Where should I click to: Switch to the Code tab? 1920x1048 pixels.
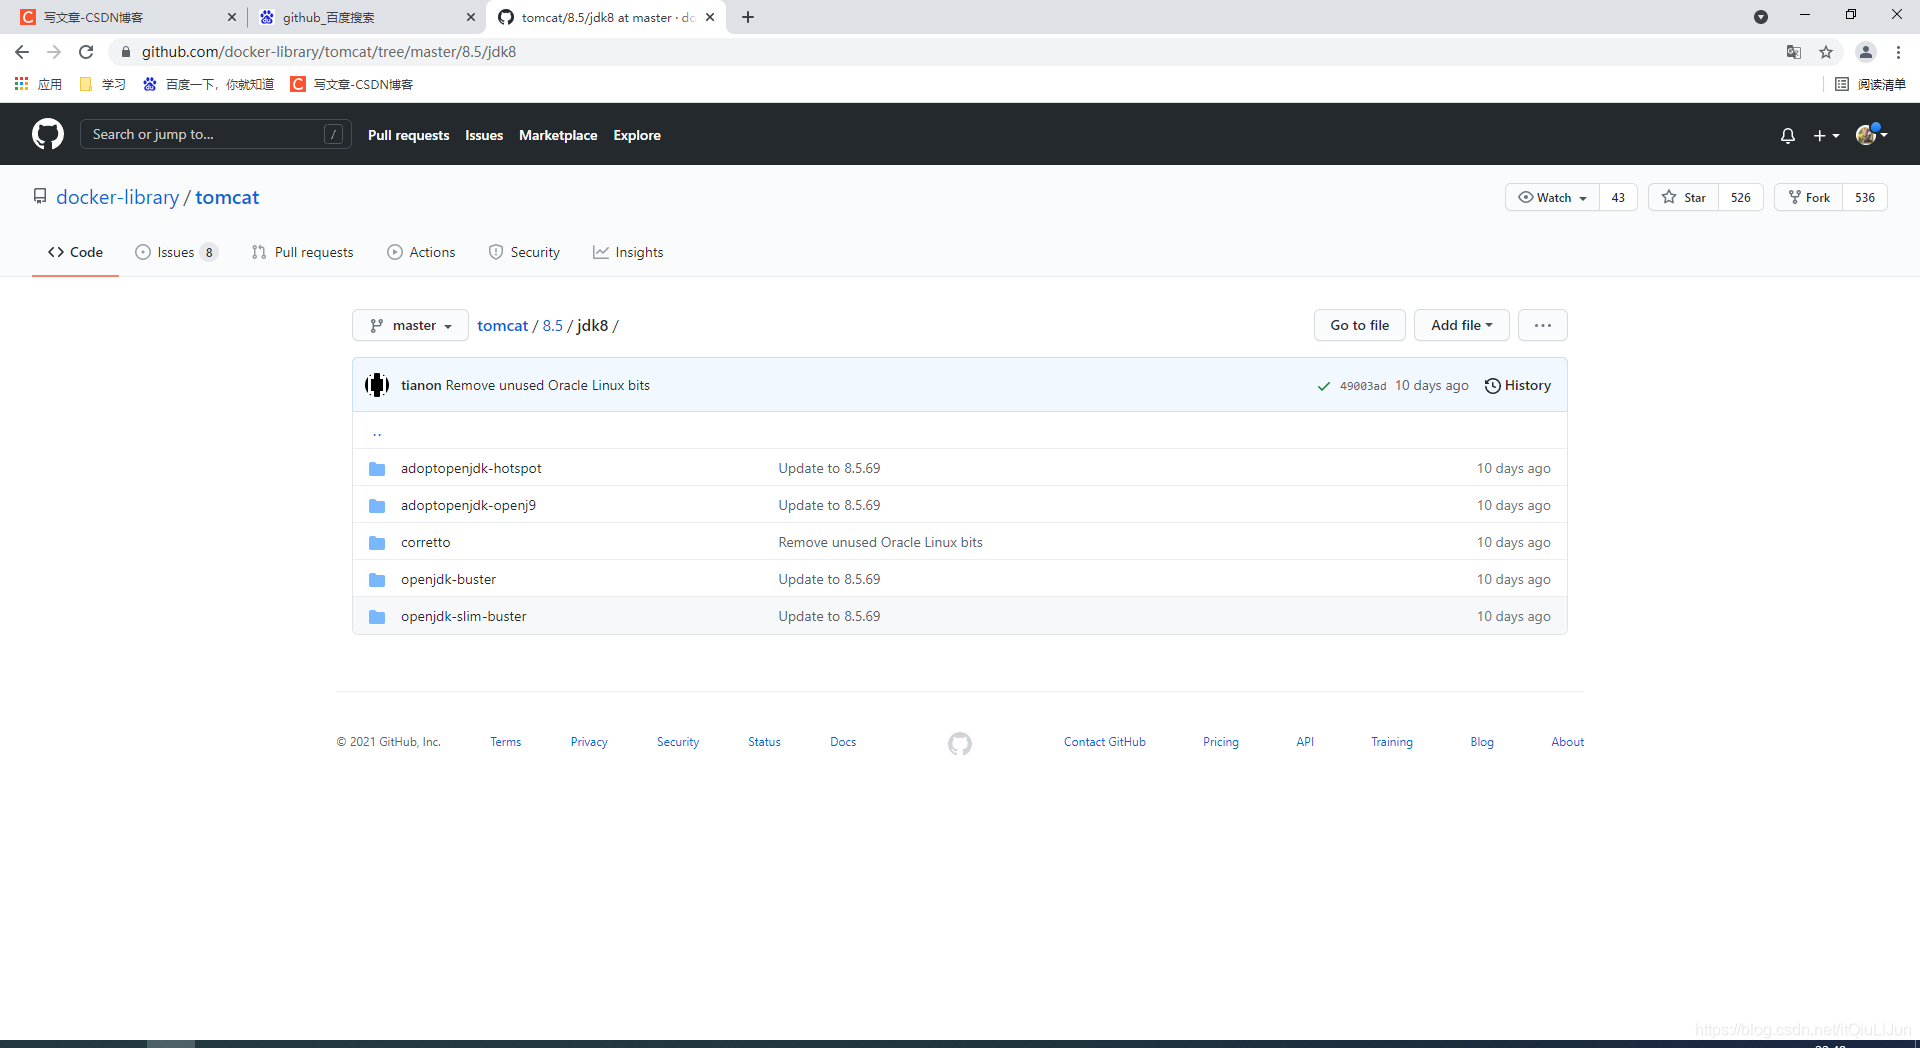point(75,252)
